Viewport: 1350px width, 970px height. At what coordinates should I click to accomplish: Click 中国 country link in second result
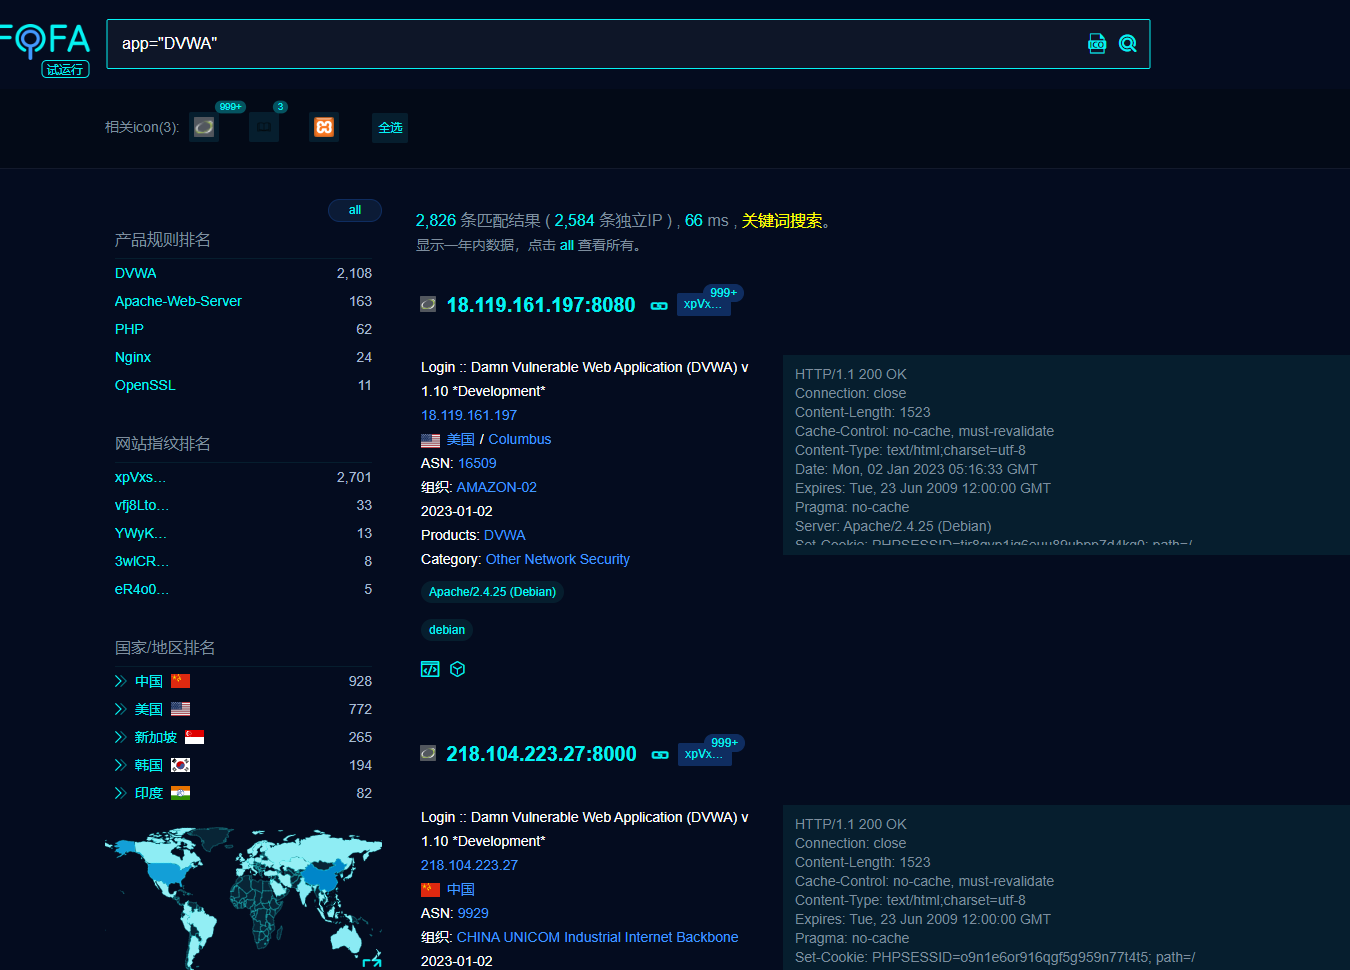461,889
